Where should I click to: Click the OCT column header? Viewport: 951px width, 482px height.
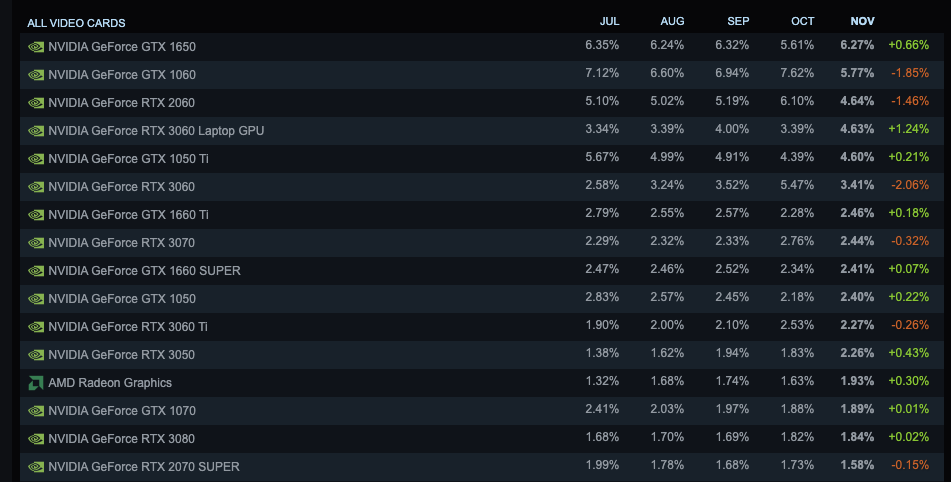(x=803, y=21)
